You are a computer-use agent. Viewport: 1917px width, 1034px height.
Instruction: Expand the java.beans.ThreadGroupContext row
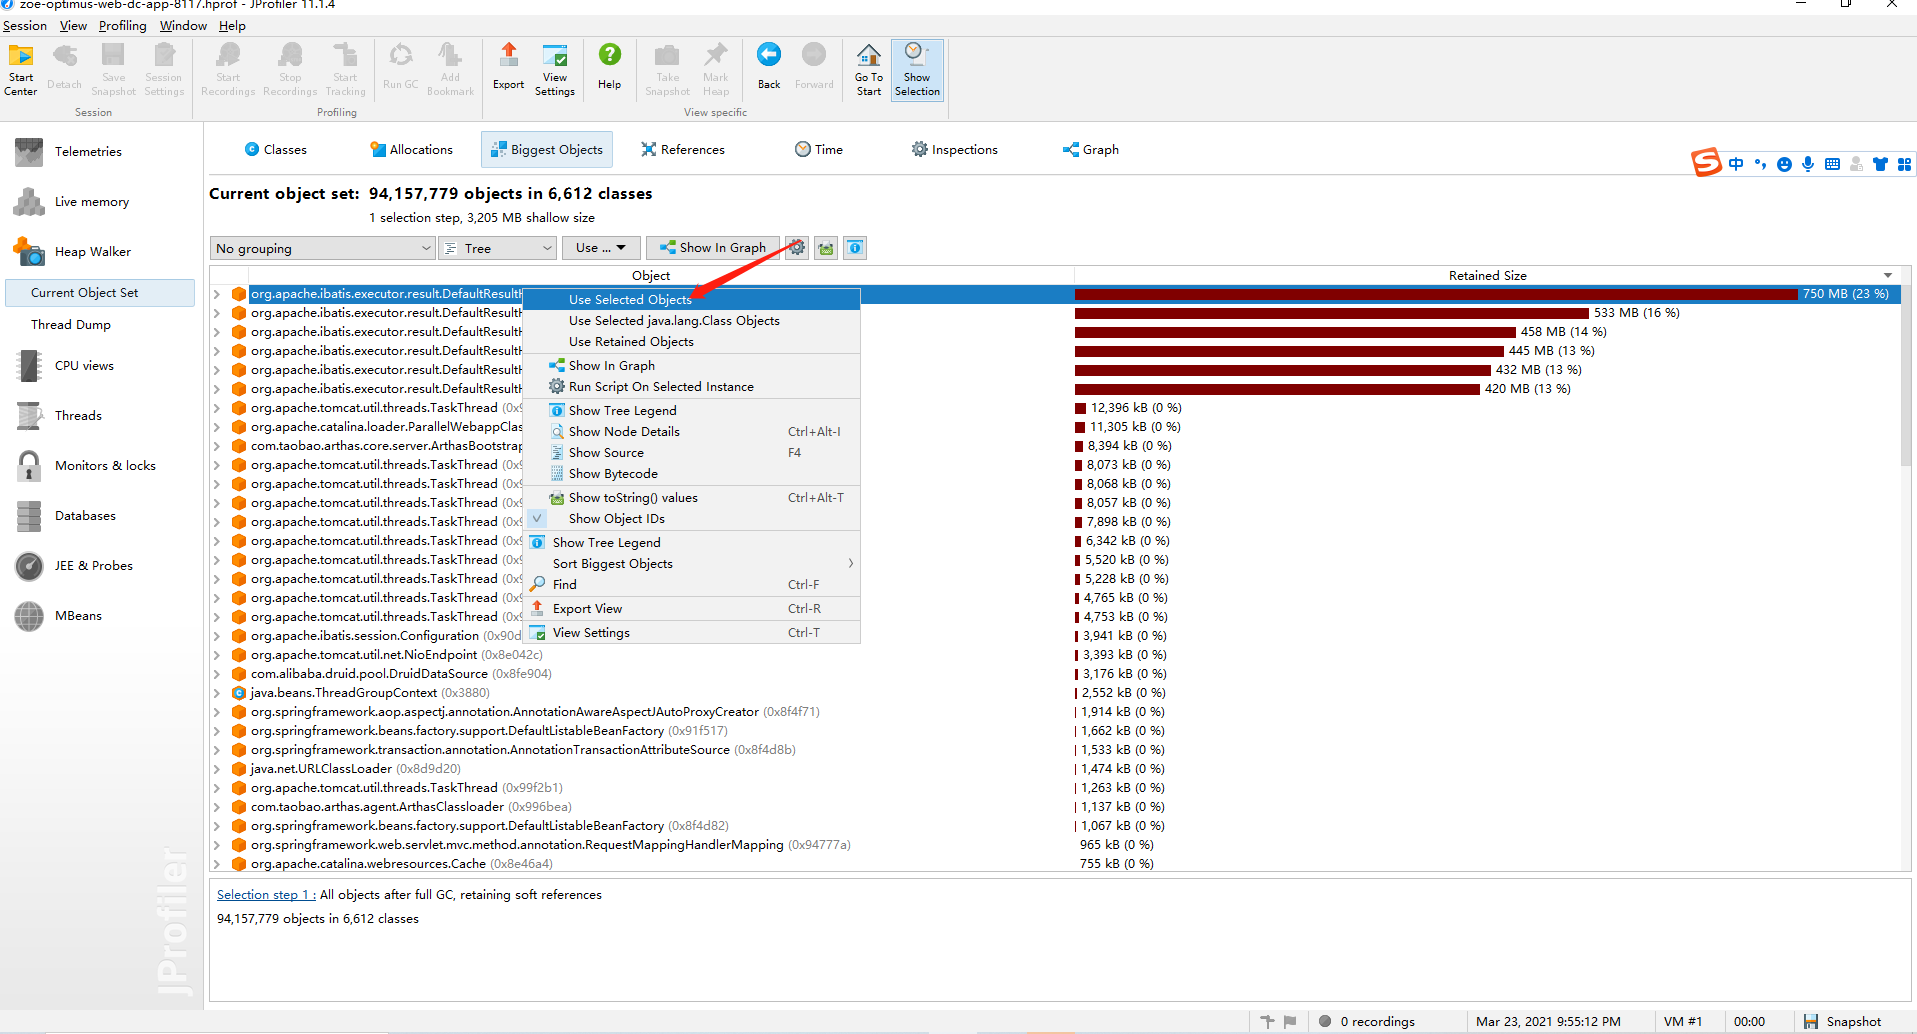(x=217, y=693)
